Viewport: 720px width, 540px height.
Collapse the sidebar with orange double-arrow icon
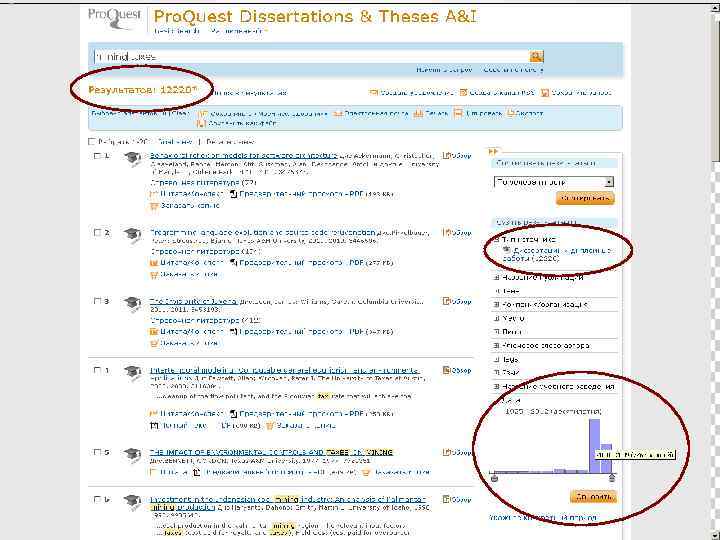[493, 151]
